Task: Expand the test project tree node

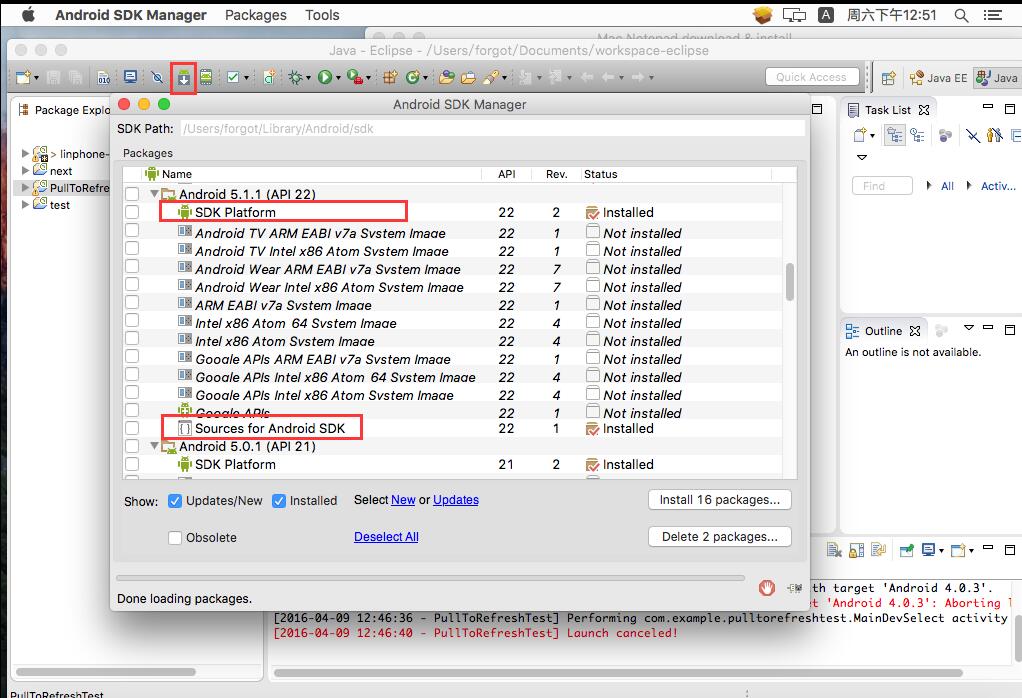Action: pyautogui.click(x=25, y=204)
